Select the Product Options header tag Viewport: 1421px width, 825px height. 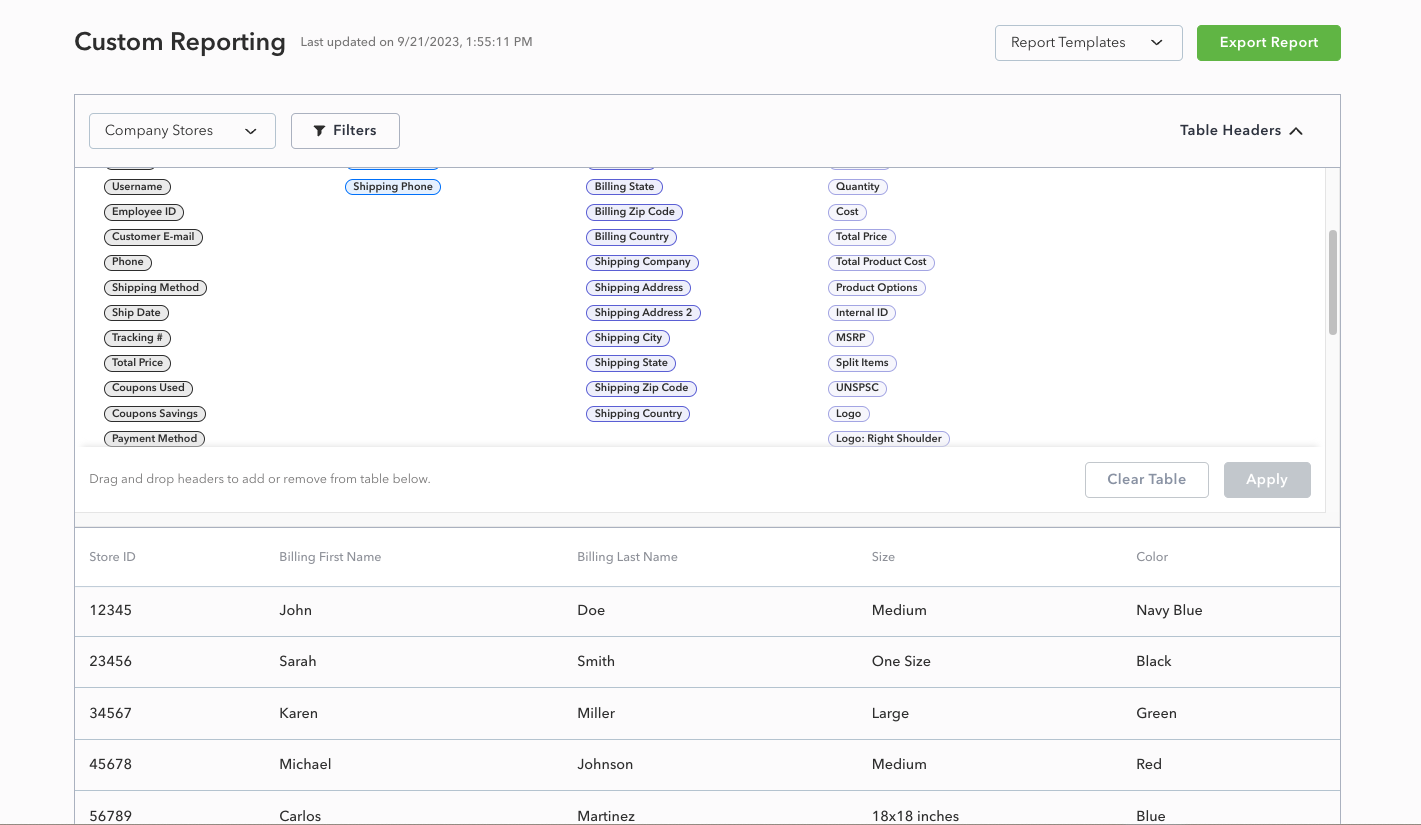[x=876, y=288]
